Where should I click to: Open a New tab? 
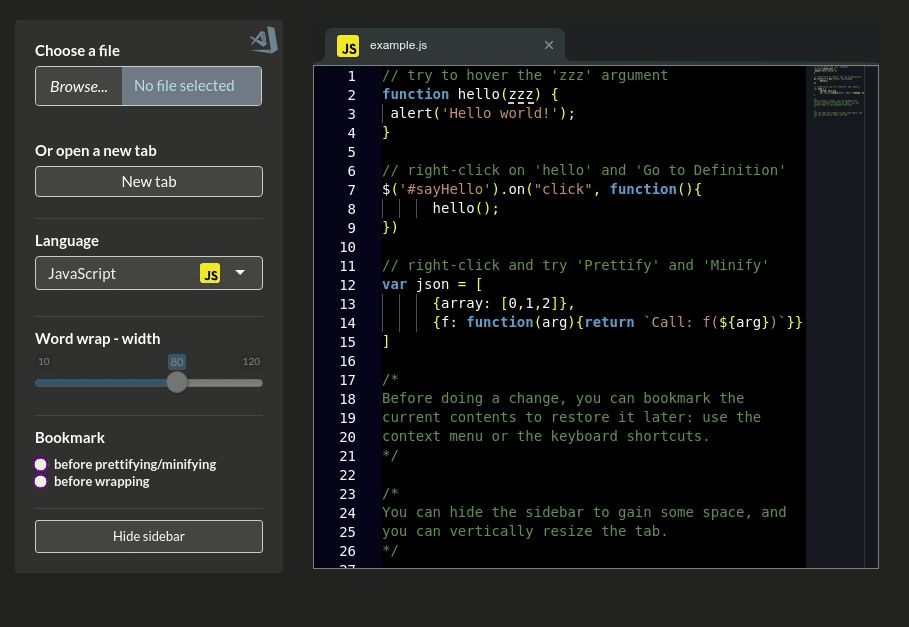(148, 181)
